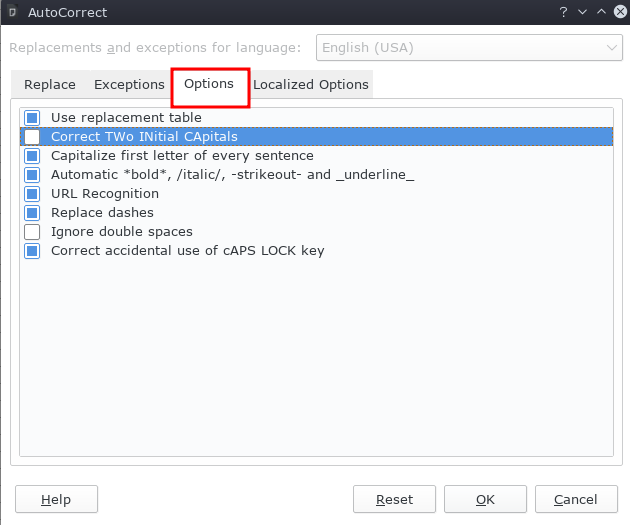Image resolution: width=630 pixels, height=525 pixels.
Task: Uncheck Capitalize first letter of every sentence
Action: point(32,156)
